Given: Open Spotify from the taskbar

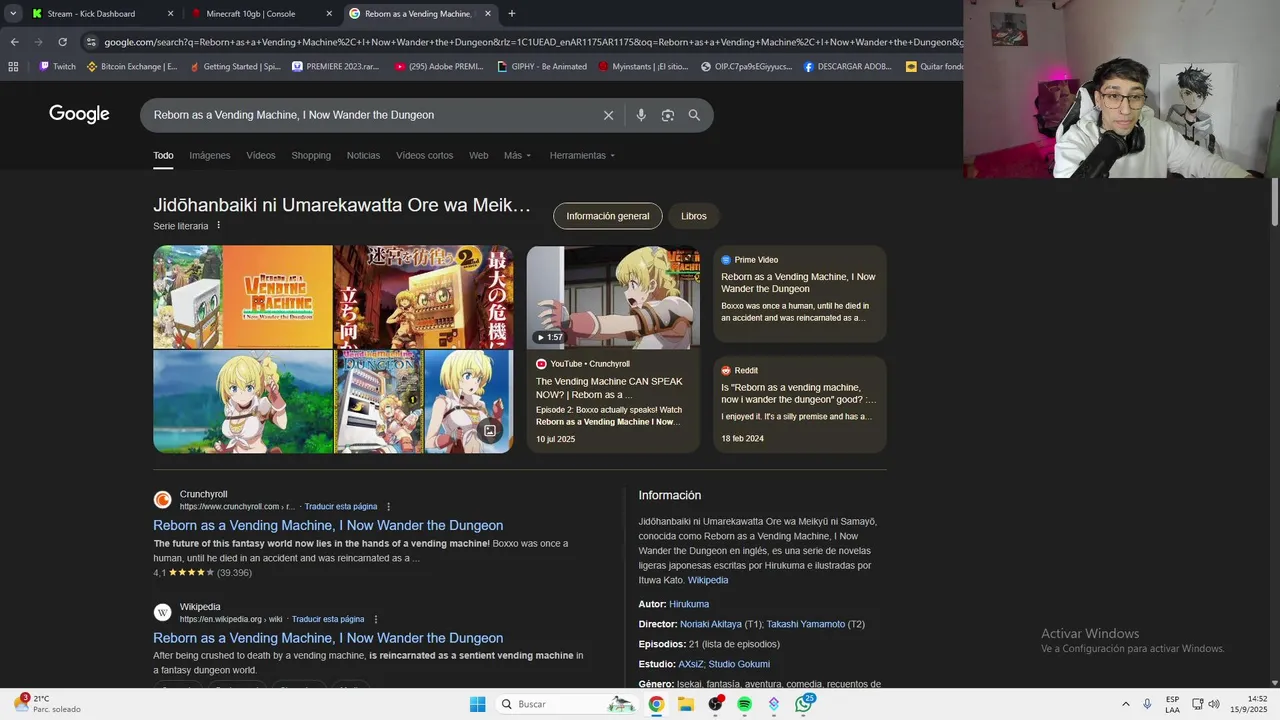Looking at the screenshot, I should [744, 704].
